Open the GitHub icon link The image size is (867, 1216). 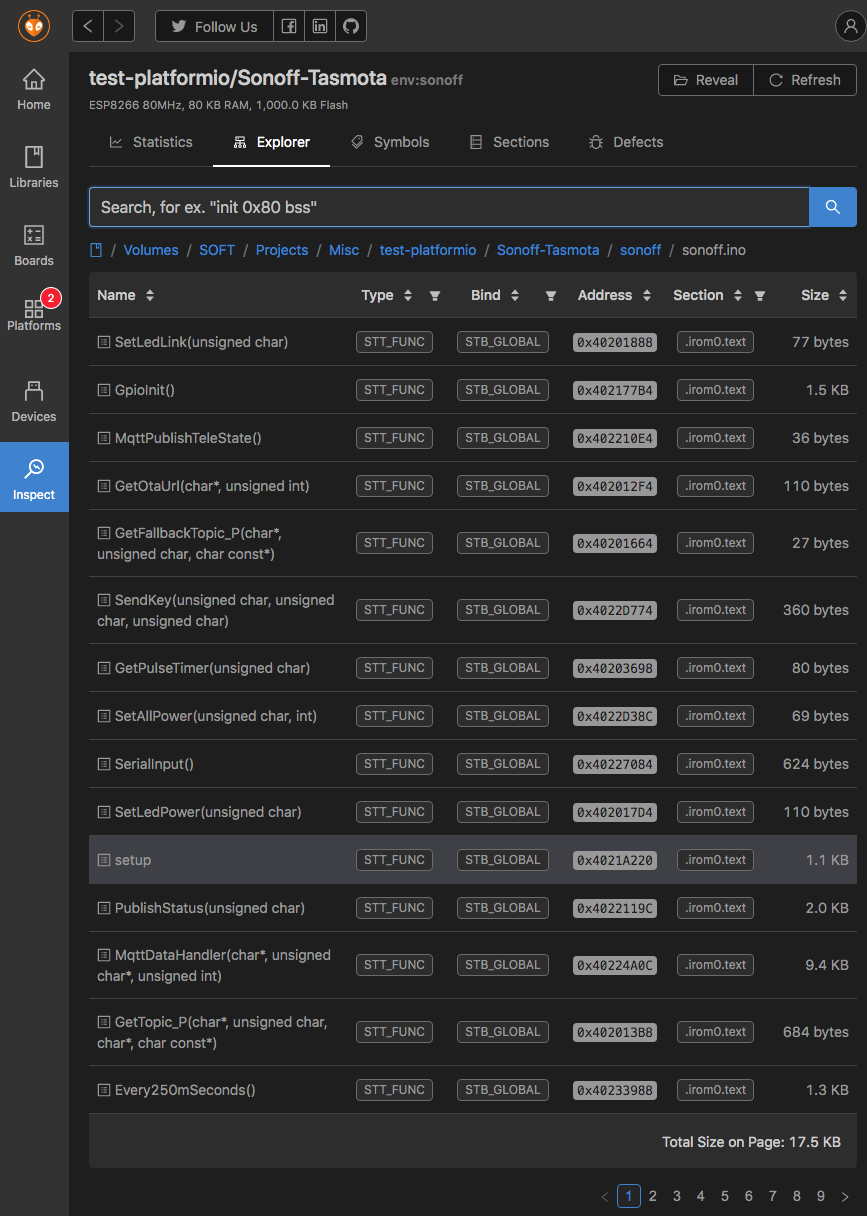[x=351, y=26]
